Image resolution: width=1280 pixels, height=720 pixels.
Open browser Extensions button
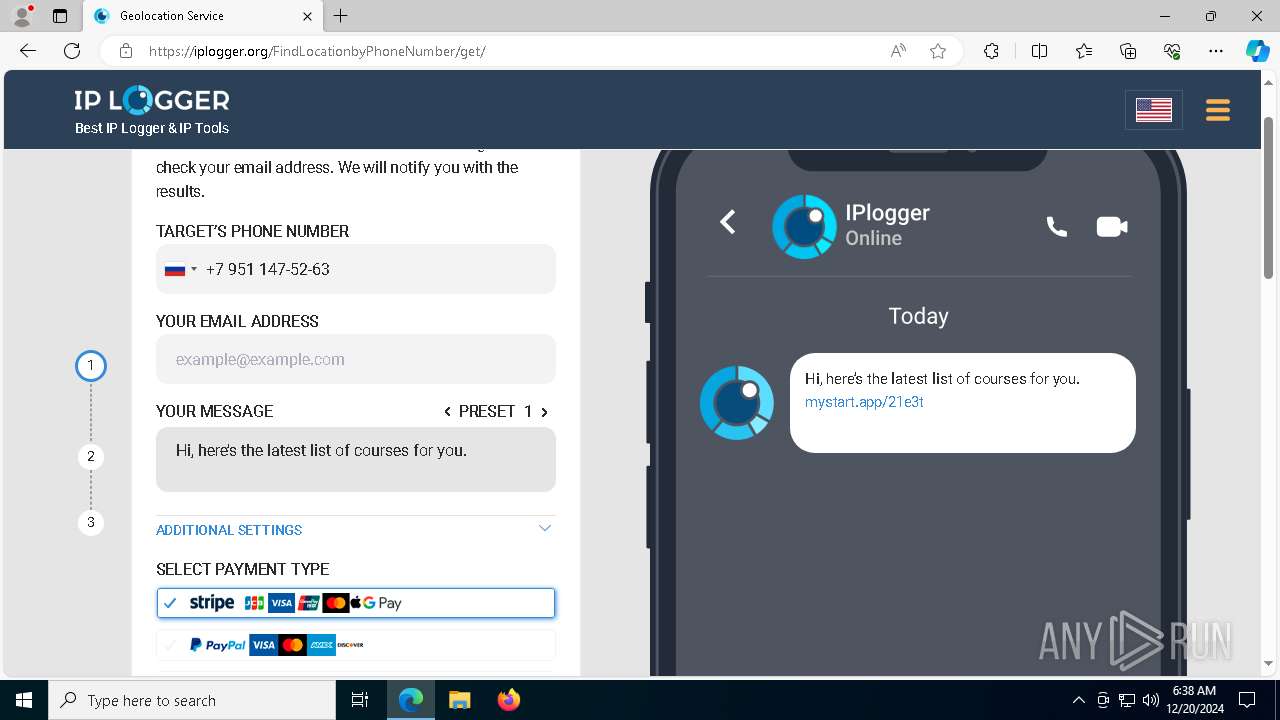pyautogui.click(x=991, y=51)
